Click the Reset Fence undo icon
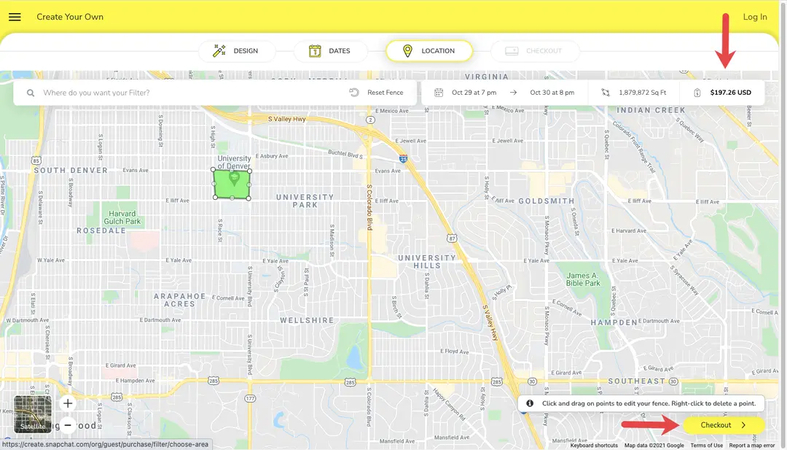 pyautogui.click(x=354, y=92)
